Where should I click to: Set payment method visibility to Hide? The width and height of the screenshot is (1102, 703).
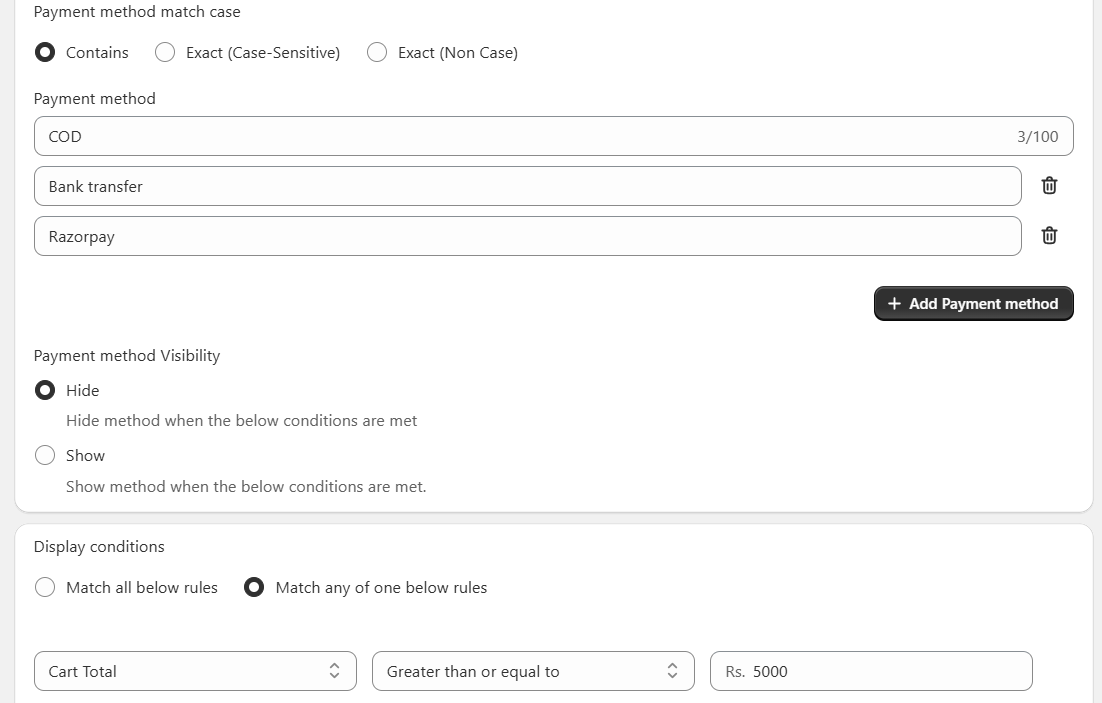pos(45,391)
